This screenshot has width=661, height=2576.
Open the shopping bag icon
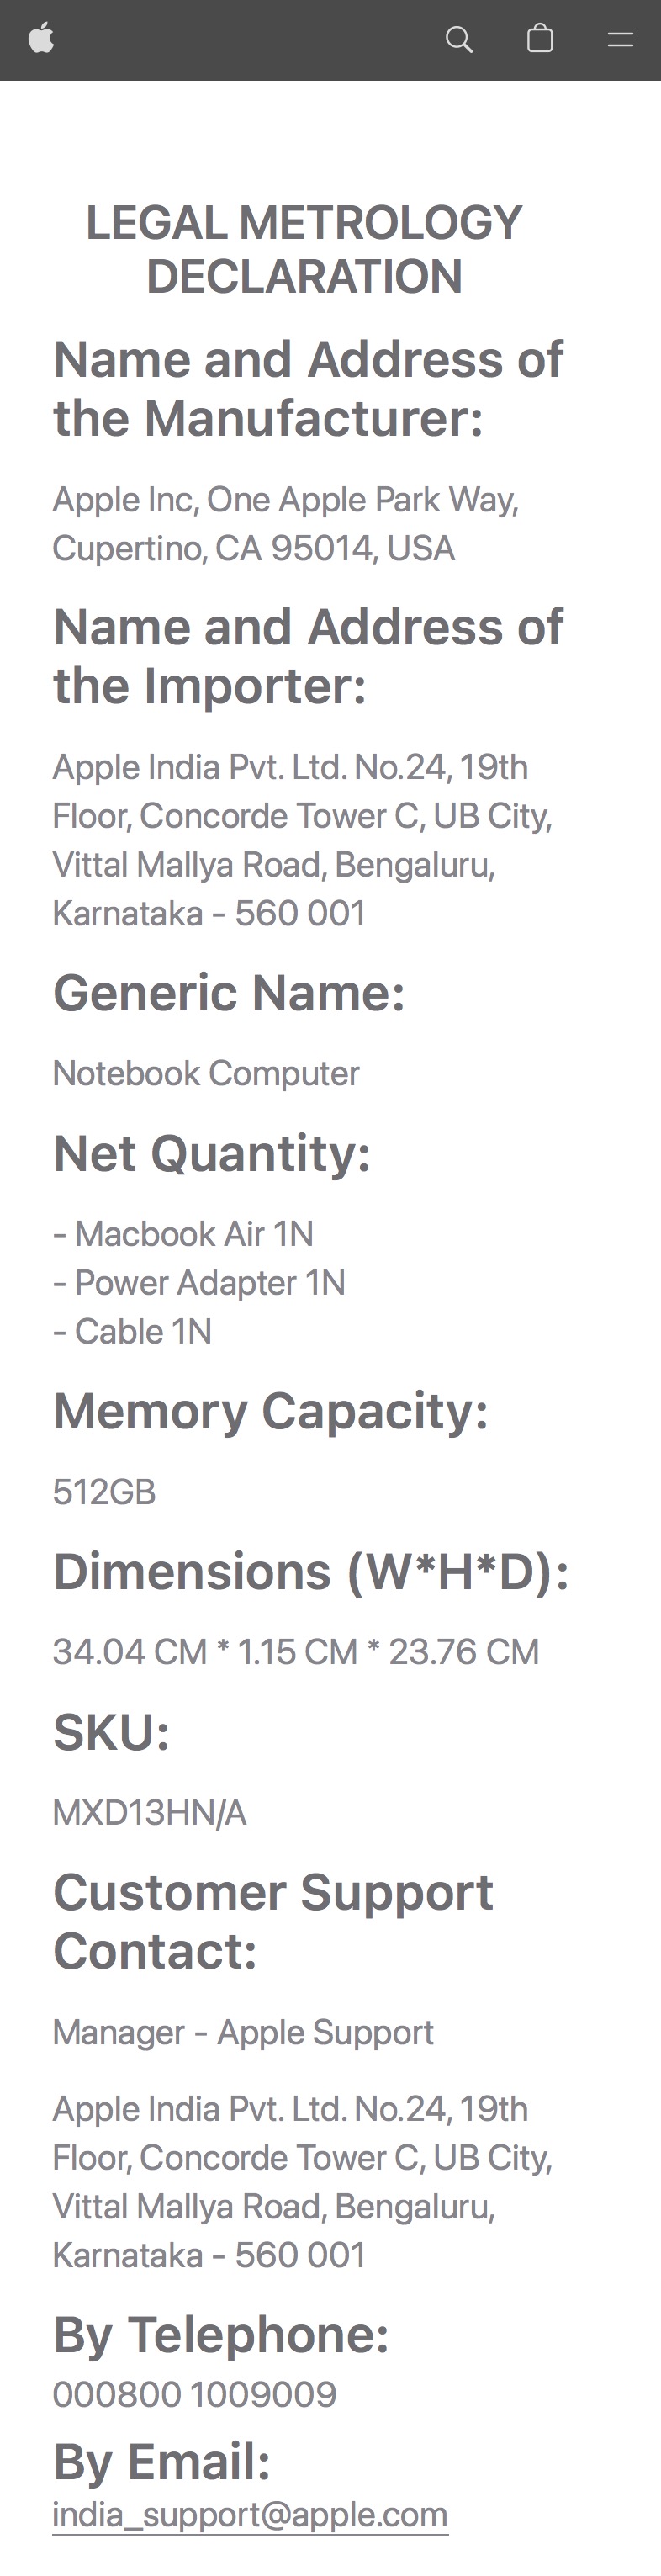(540, 39)
